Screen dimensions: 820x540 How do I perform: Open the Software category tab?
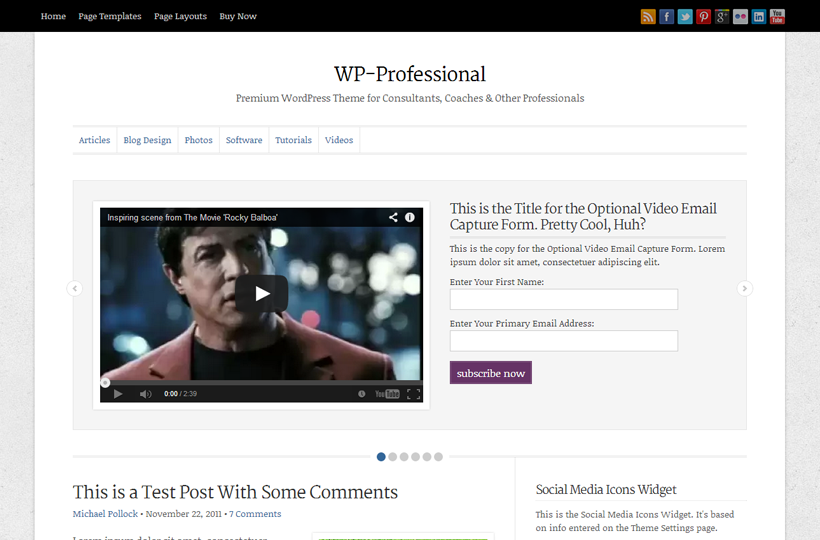pyautogui.click(x=244, y=140)
